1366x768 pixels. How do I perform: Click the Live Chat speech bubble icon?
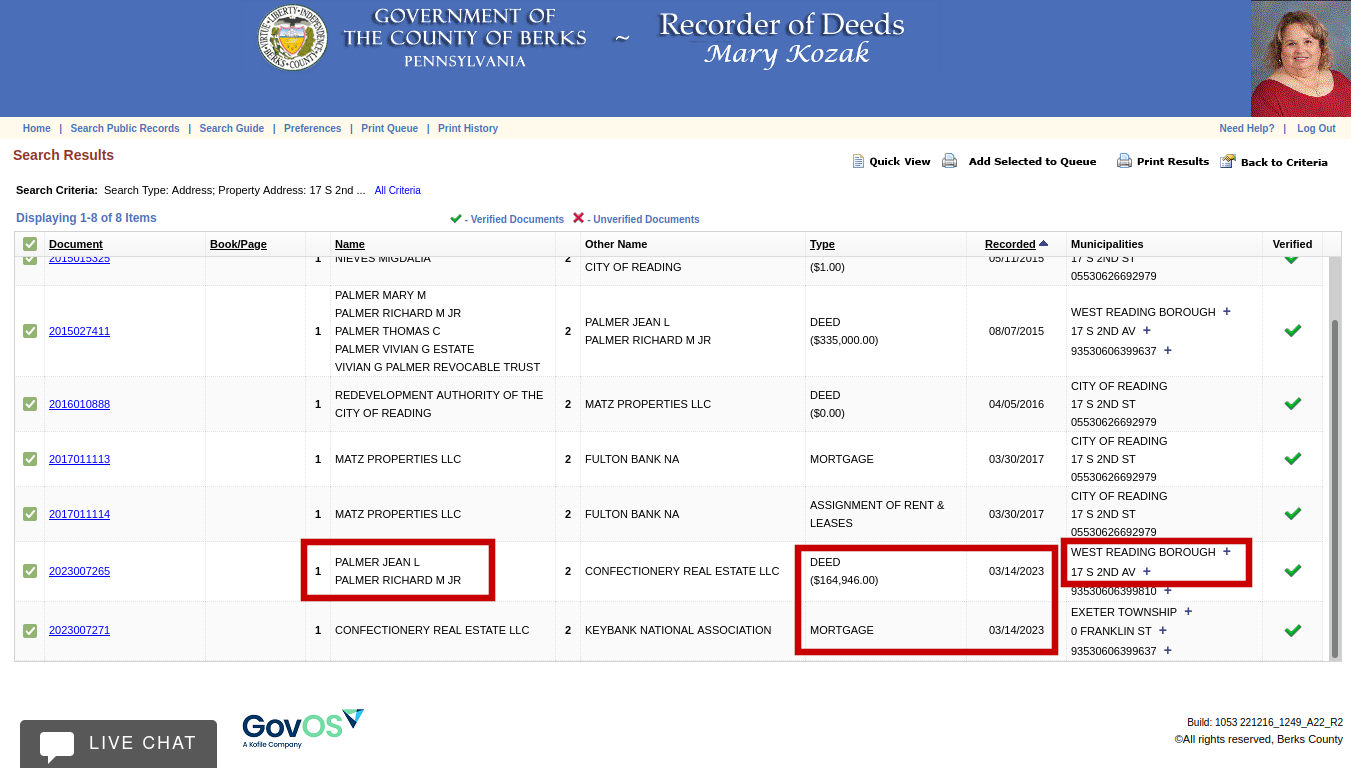coord(58,745)
